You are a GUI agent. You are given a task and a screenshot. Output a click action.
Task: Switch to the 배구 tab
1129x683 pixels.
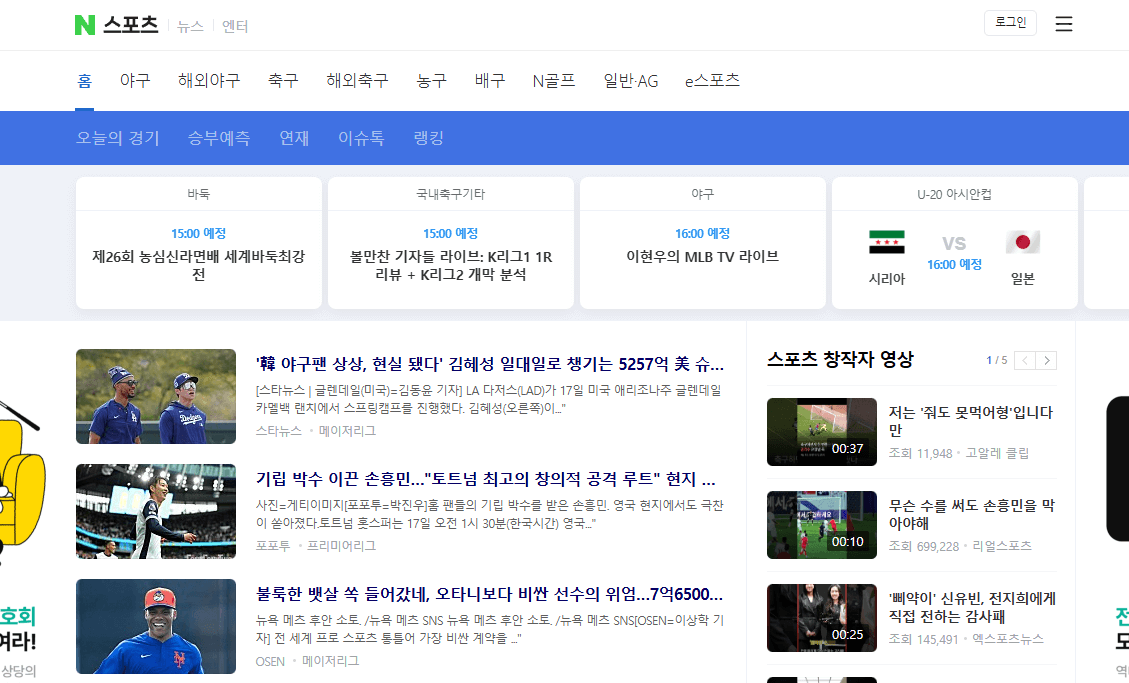[490, 81]
